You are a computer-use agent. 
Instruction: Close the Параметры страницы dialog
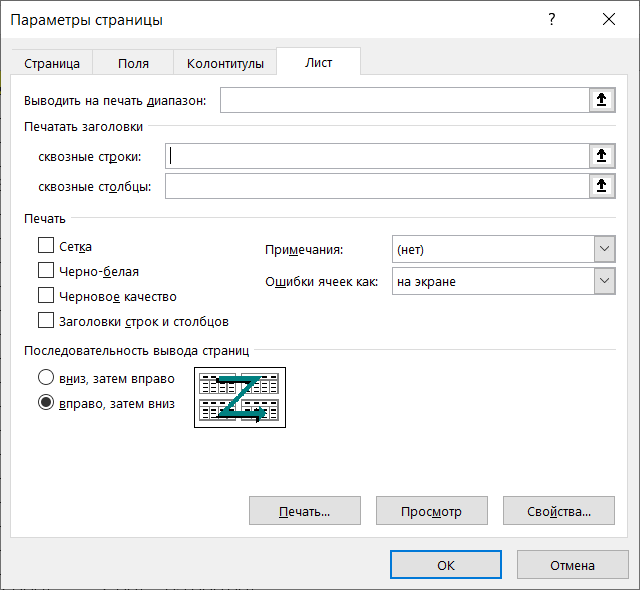[609, 19]
